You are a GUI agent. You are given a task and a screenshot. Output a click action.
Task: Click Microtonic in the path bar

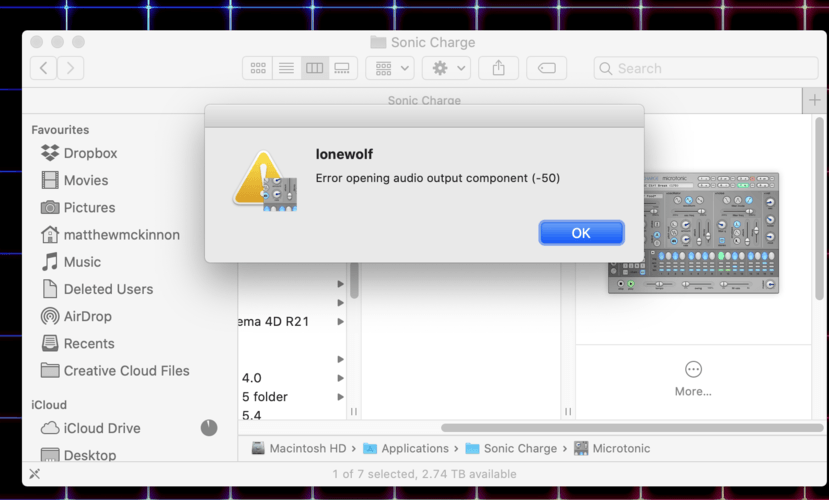[x=612, y=448]
